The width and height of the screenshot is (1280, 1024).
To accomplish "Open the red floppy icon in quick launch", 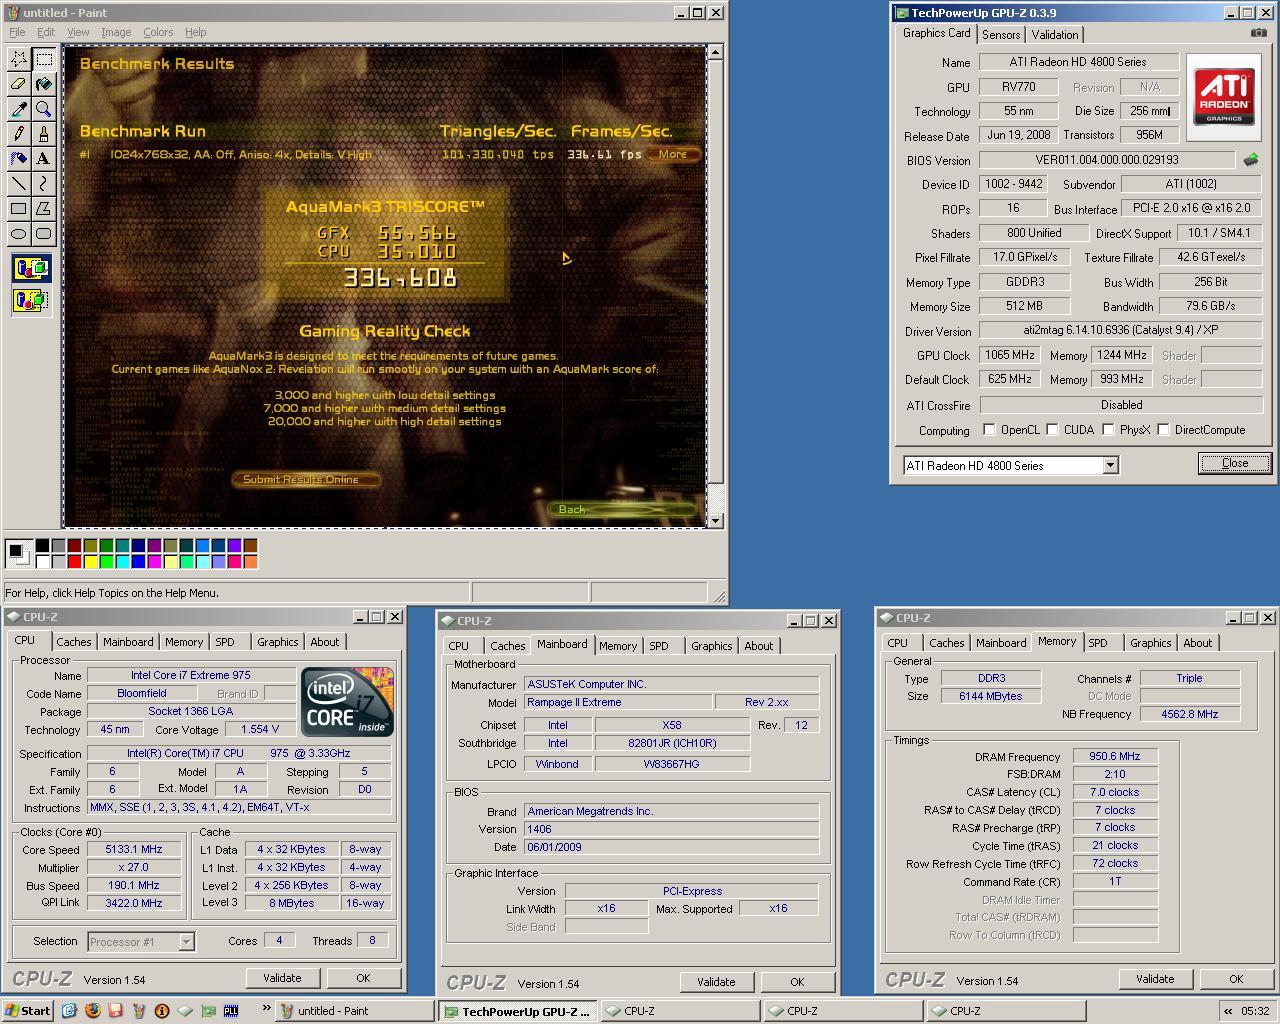I will pyautogui.click(x=116, y=1010).
